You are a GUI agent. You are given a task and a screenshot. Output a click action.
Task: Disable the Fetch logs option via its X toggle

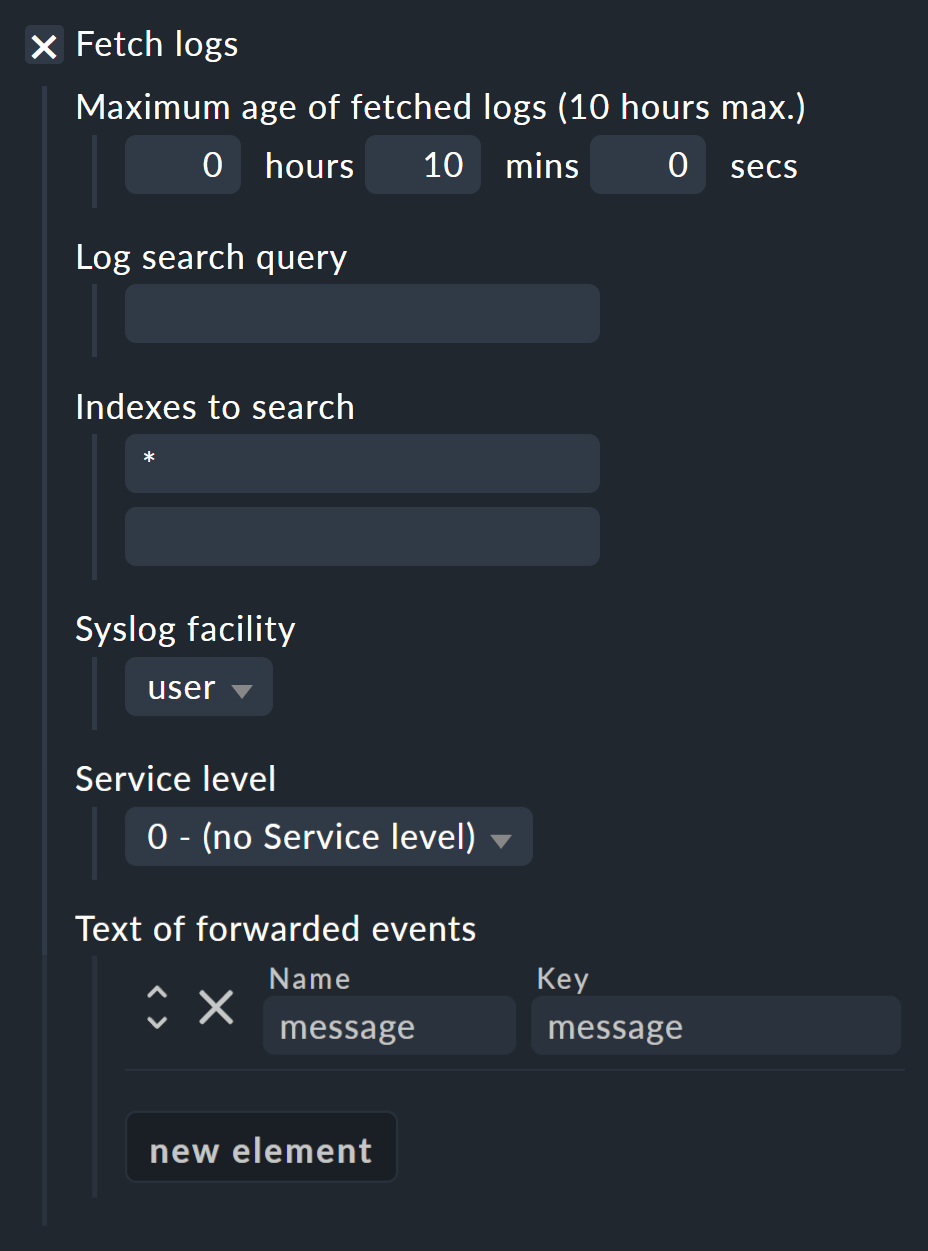pyautogui.click(x=42, y=45)
